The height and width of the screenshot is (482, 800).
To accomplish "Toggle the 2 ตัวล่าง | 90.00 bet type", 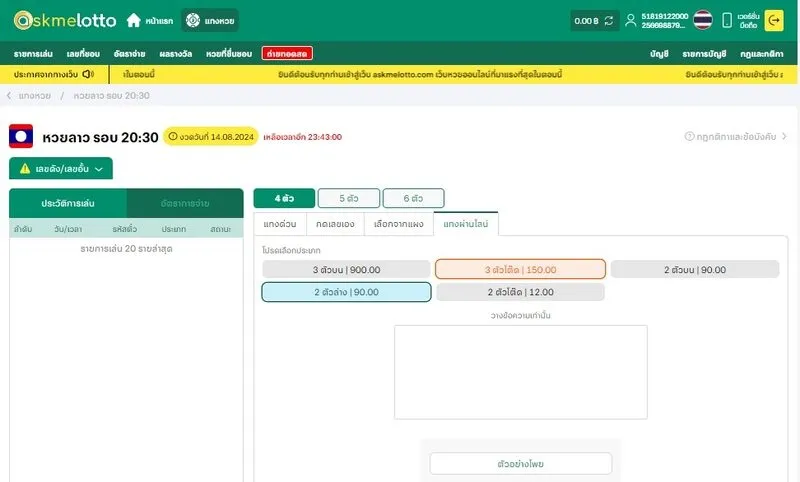I will coord(346,292).
